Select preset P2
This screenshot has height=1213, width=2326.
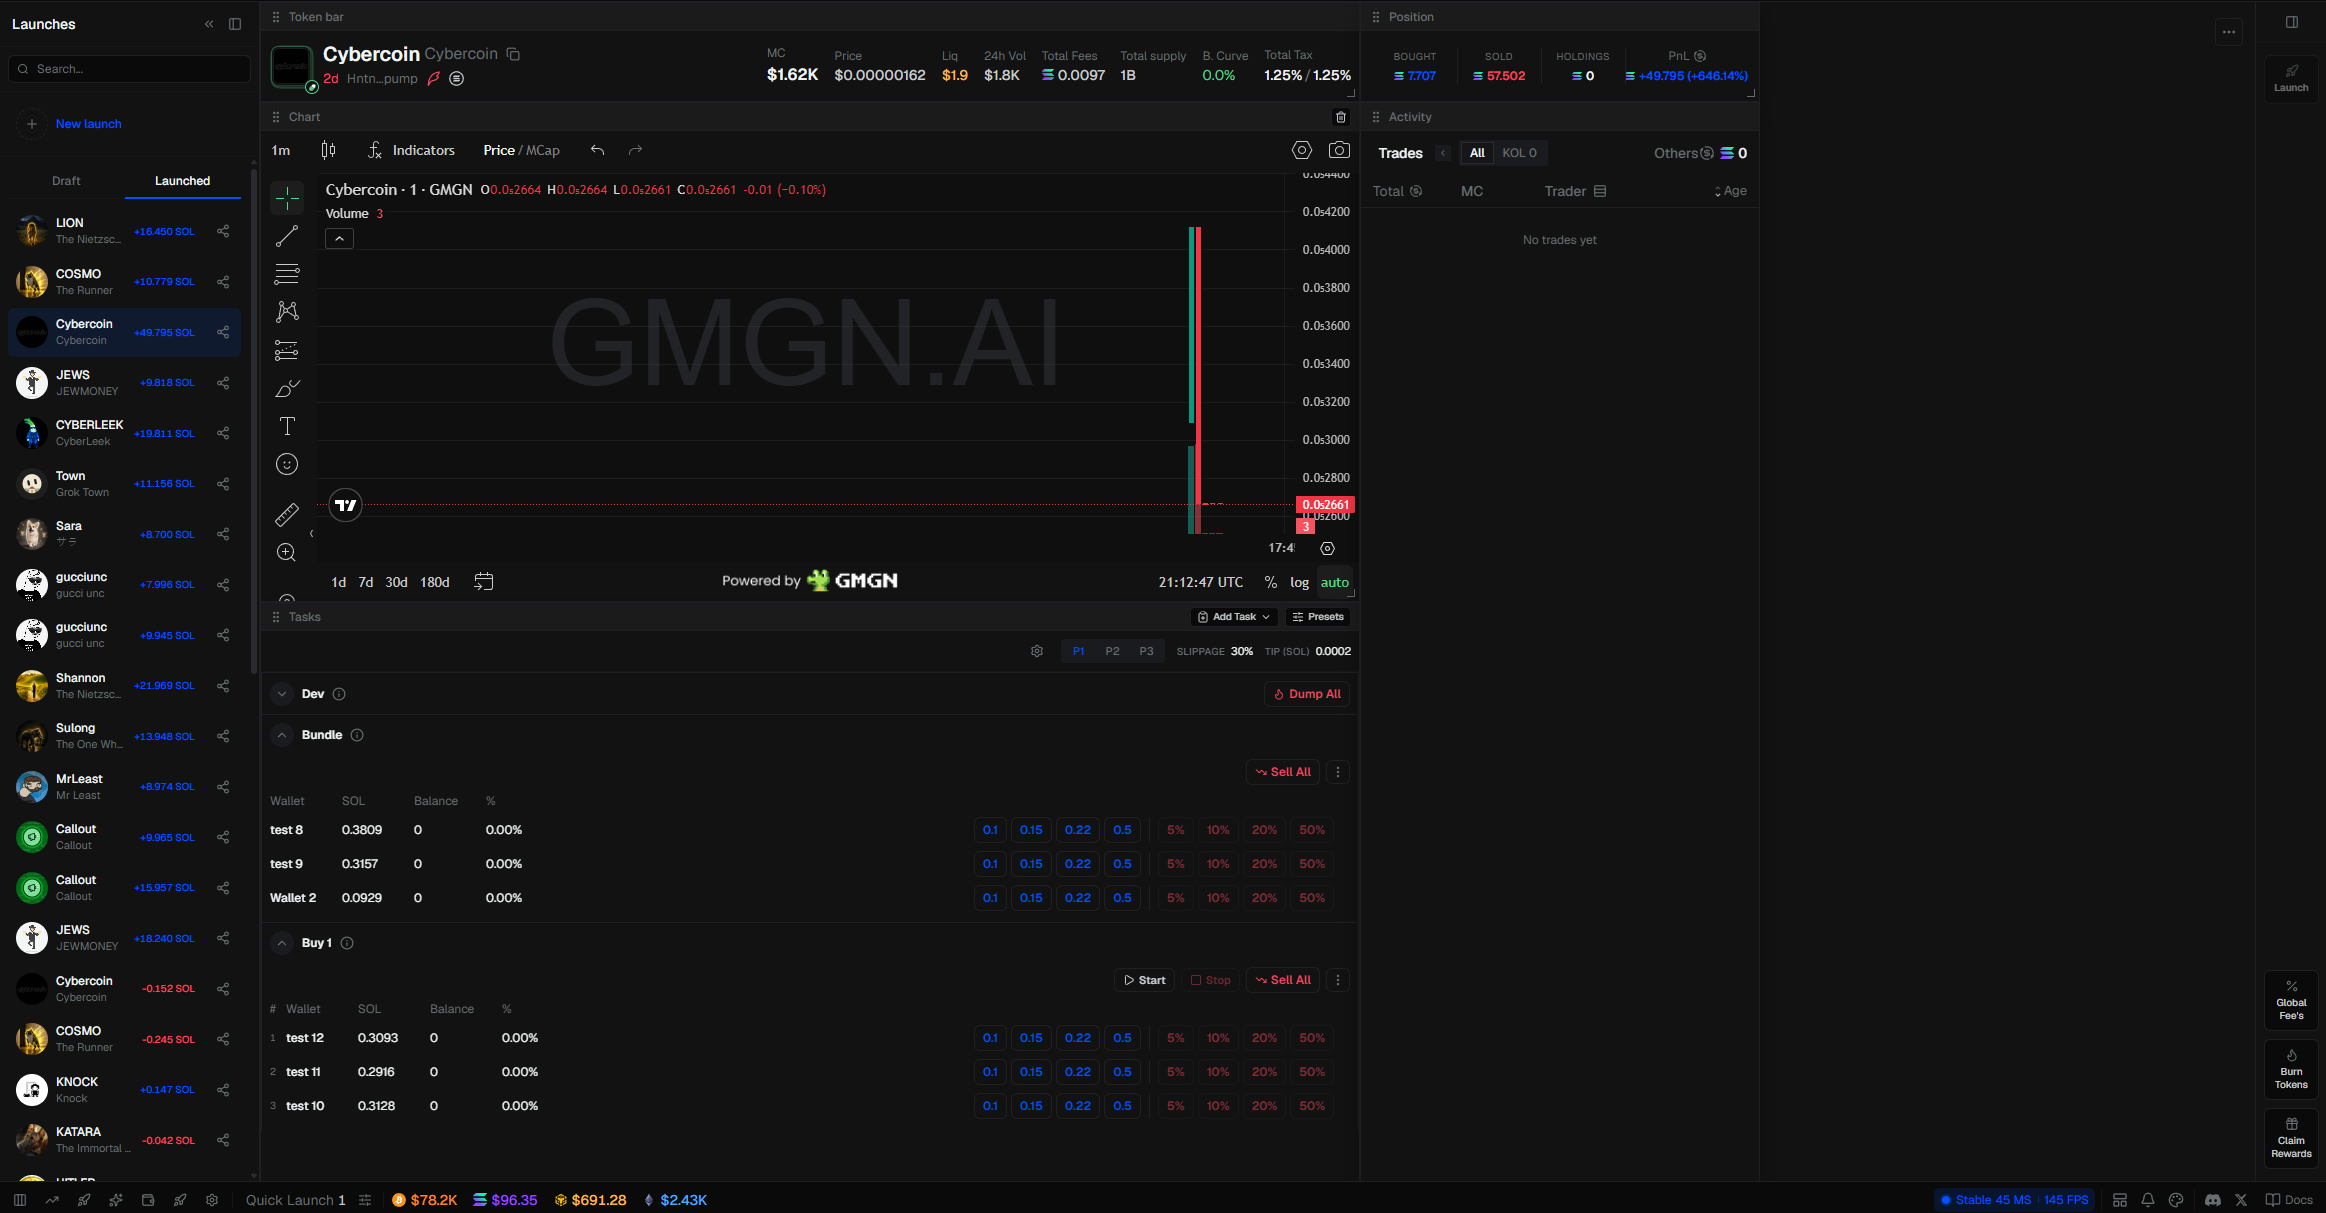point(1112,651)
